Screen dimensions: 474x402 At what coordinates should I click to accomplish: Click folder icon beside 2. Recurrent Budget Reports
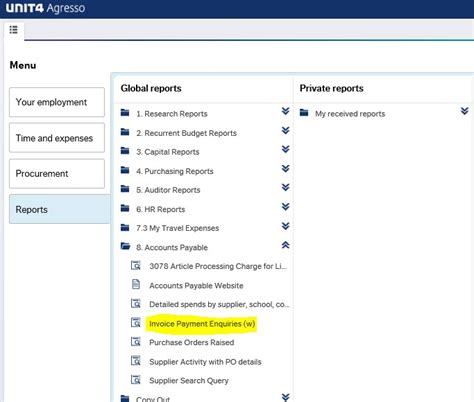pos(125,132)
